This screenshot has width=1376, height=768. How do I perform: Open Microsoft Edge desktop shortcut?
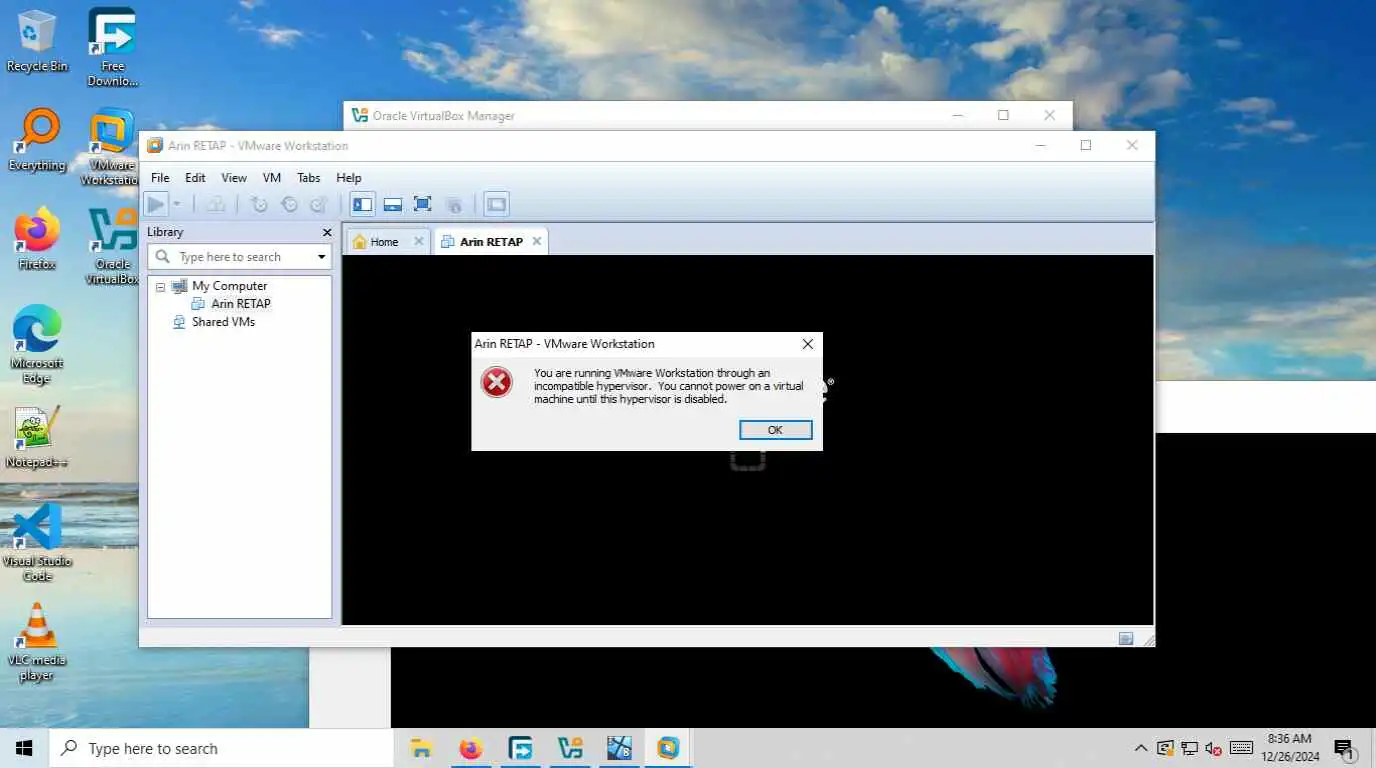point(37,345)
